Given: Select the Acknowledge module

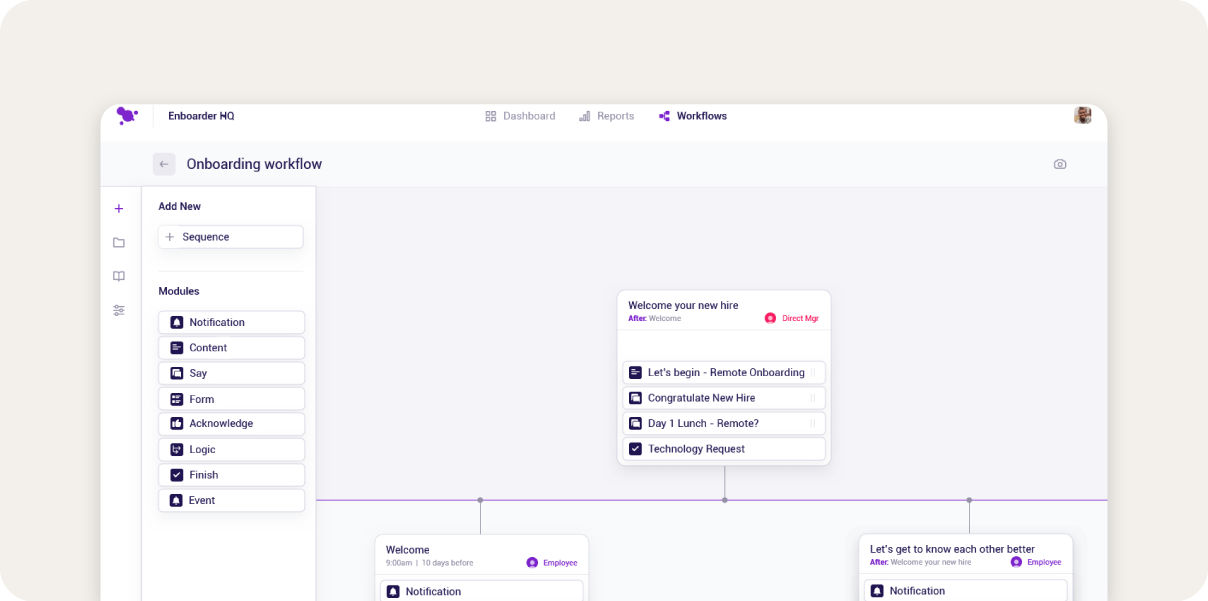Looking at the screenshot, I should pyautogui.click(x=231, y=424).
